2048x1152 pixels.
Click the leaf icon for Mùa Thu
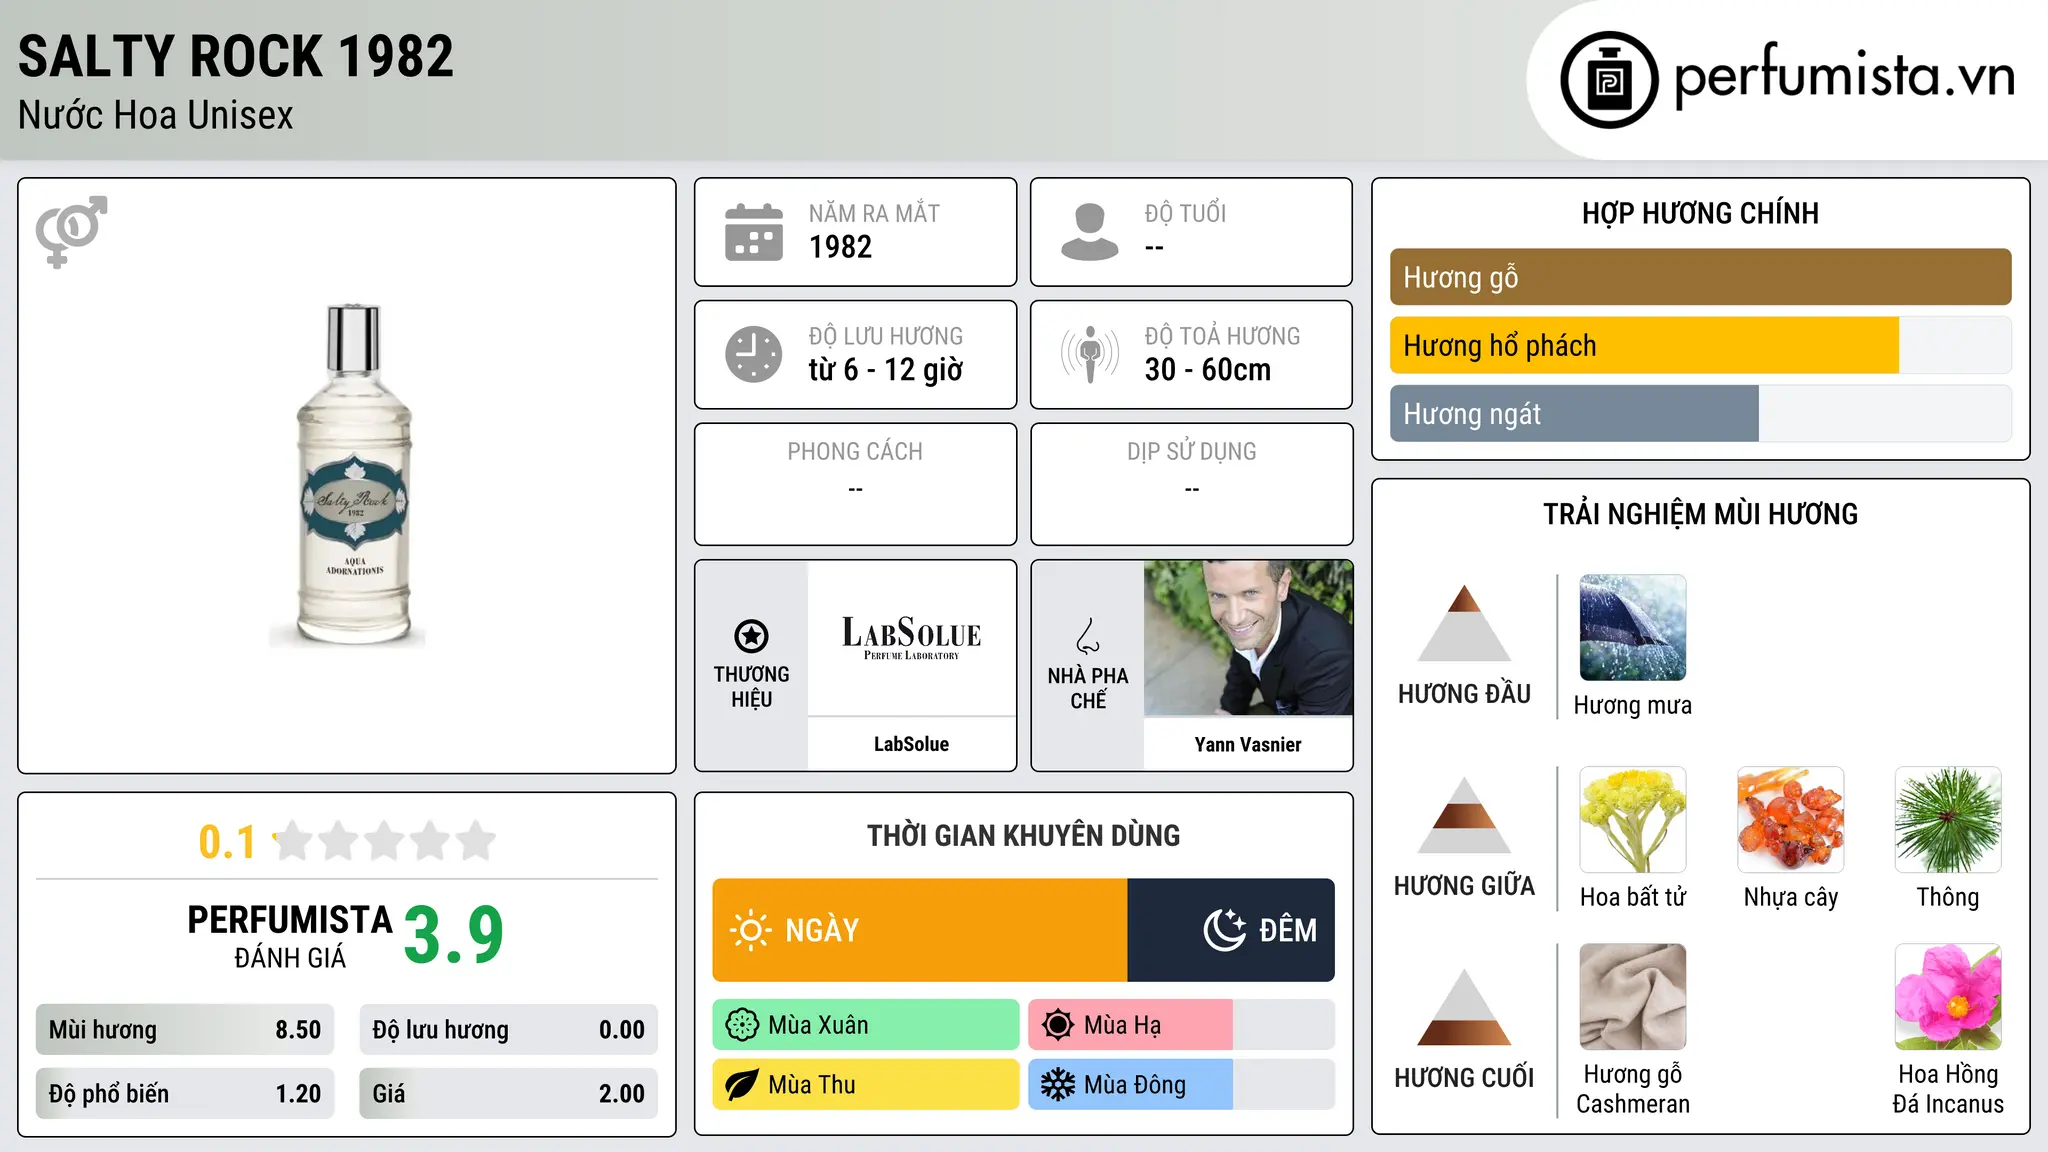coord(742,1085)
